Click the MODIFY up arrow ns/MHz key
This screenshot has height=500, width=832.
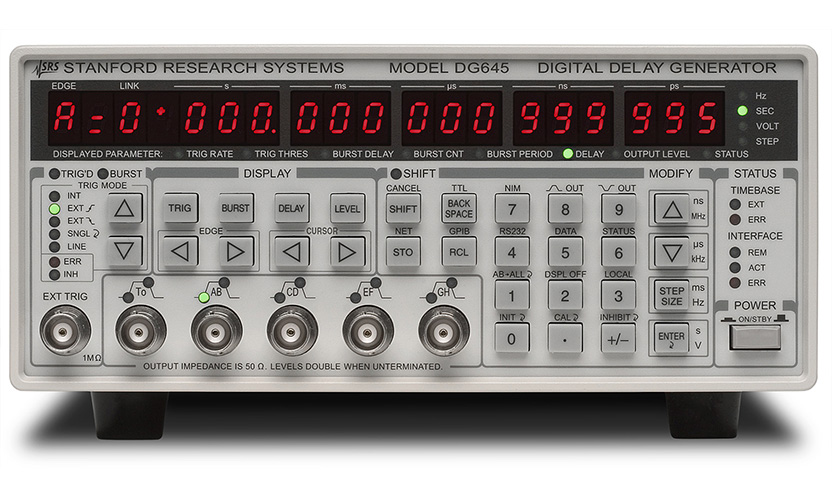click(x=672, y=209)
